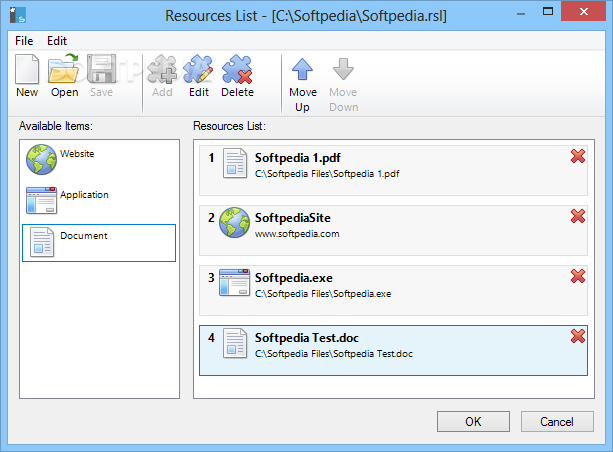Click the Add label in the toolbar

pos(162,92)
